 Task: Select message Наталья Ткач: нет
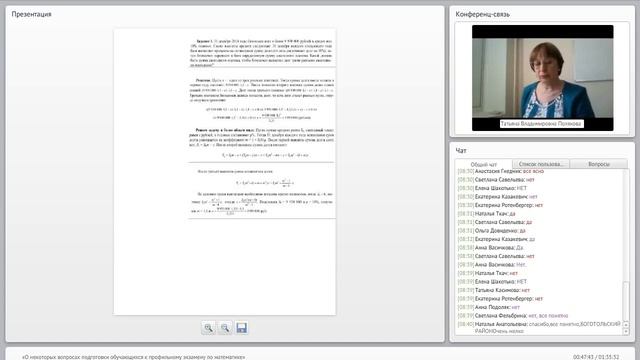[487, 273]
